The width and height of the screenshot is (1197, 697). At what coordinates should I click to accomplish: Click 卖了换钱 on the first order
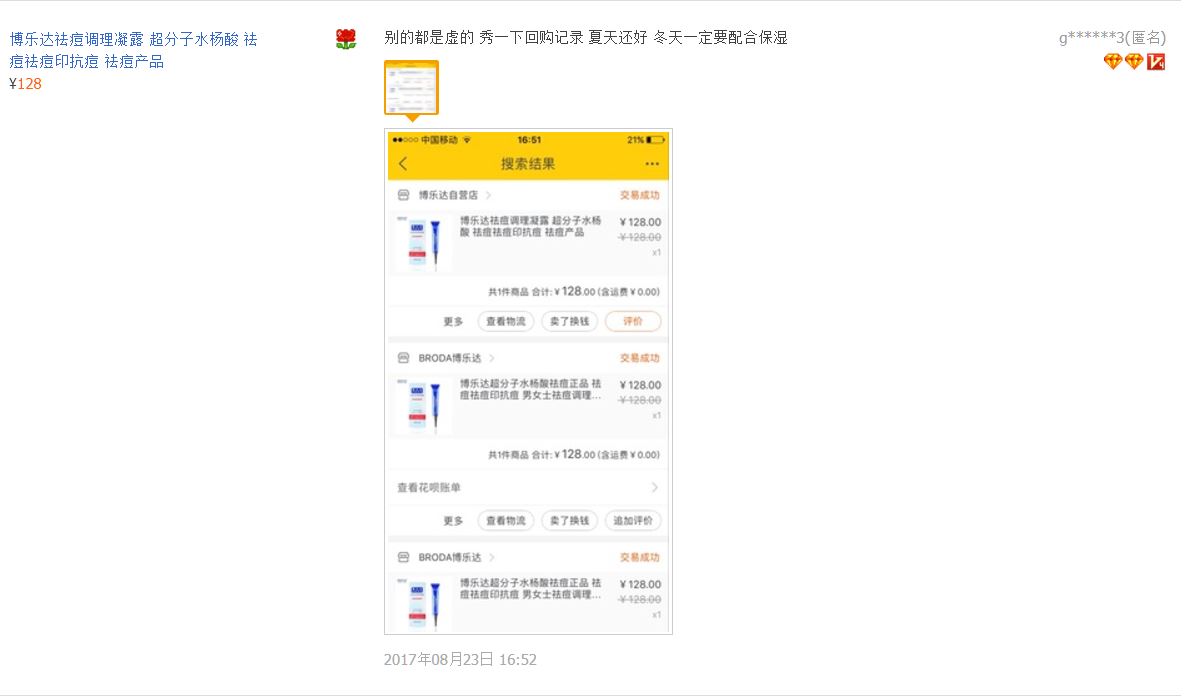click(569, 321)
